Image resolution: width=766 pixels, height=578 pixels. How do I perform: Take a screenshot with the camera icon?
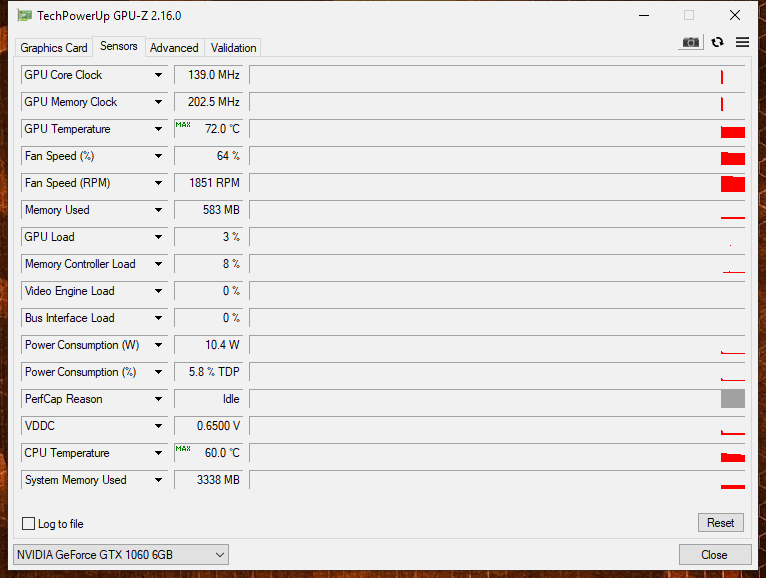pyautogui.click(x=690, y=42)
